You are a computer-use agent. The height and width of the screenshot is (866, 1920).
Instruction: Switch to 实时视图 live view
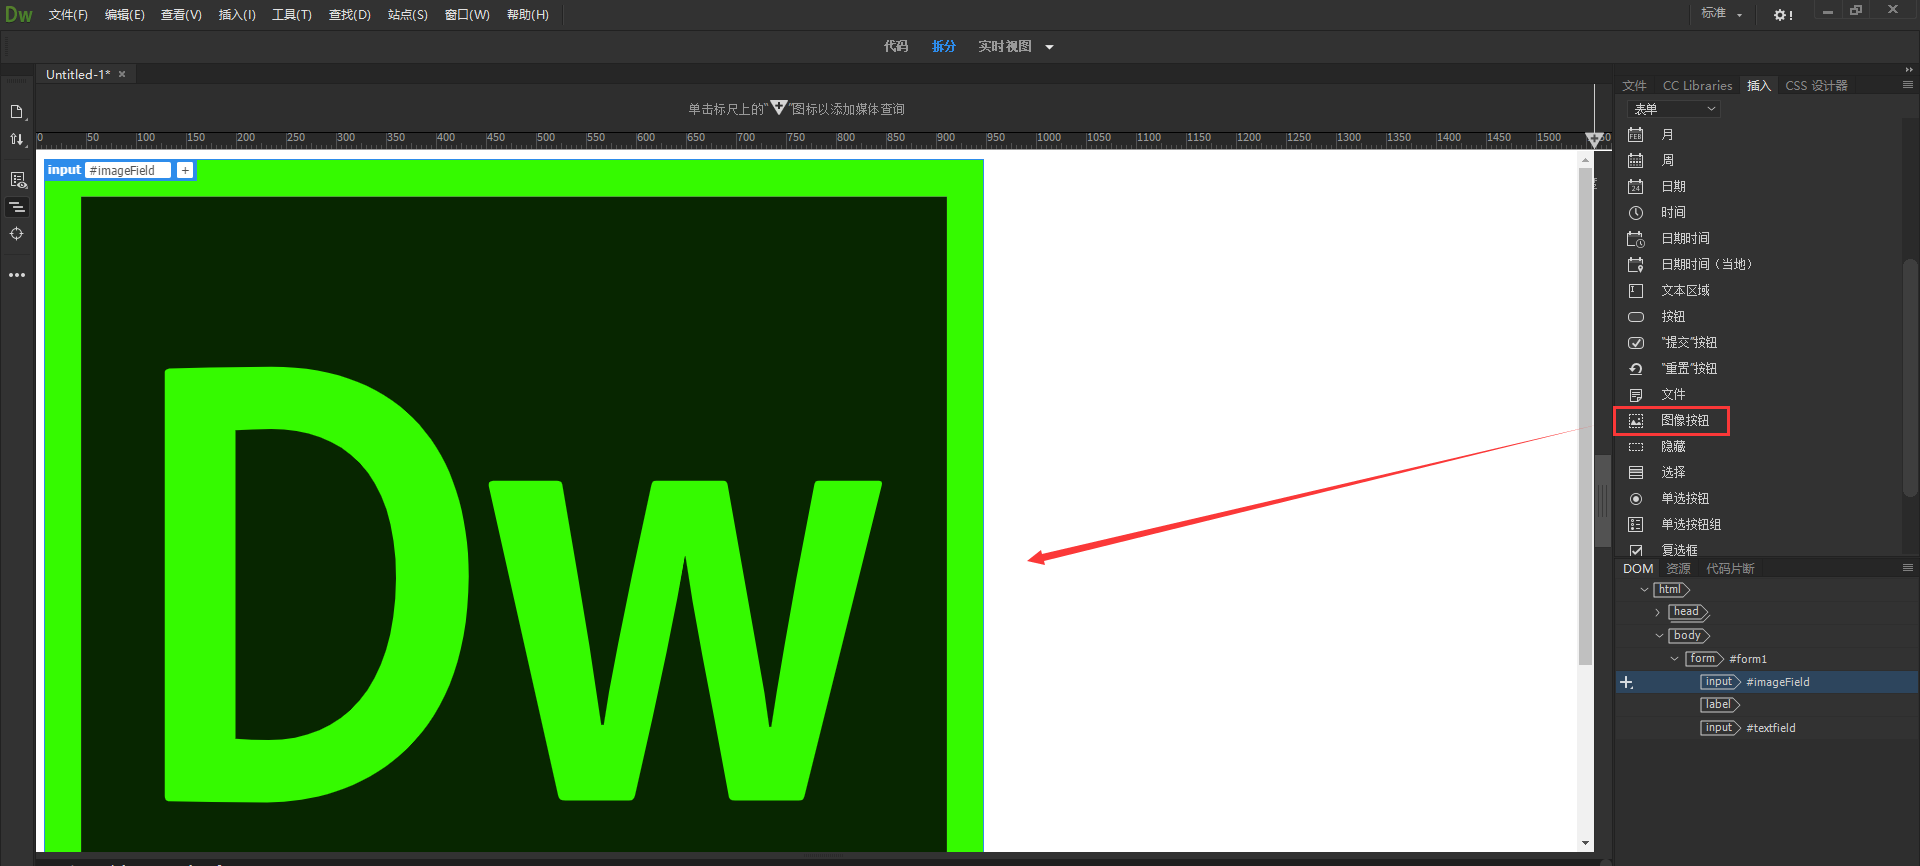pos(1005,46)
